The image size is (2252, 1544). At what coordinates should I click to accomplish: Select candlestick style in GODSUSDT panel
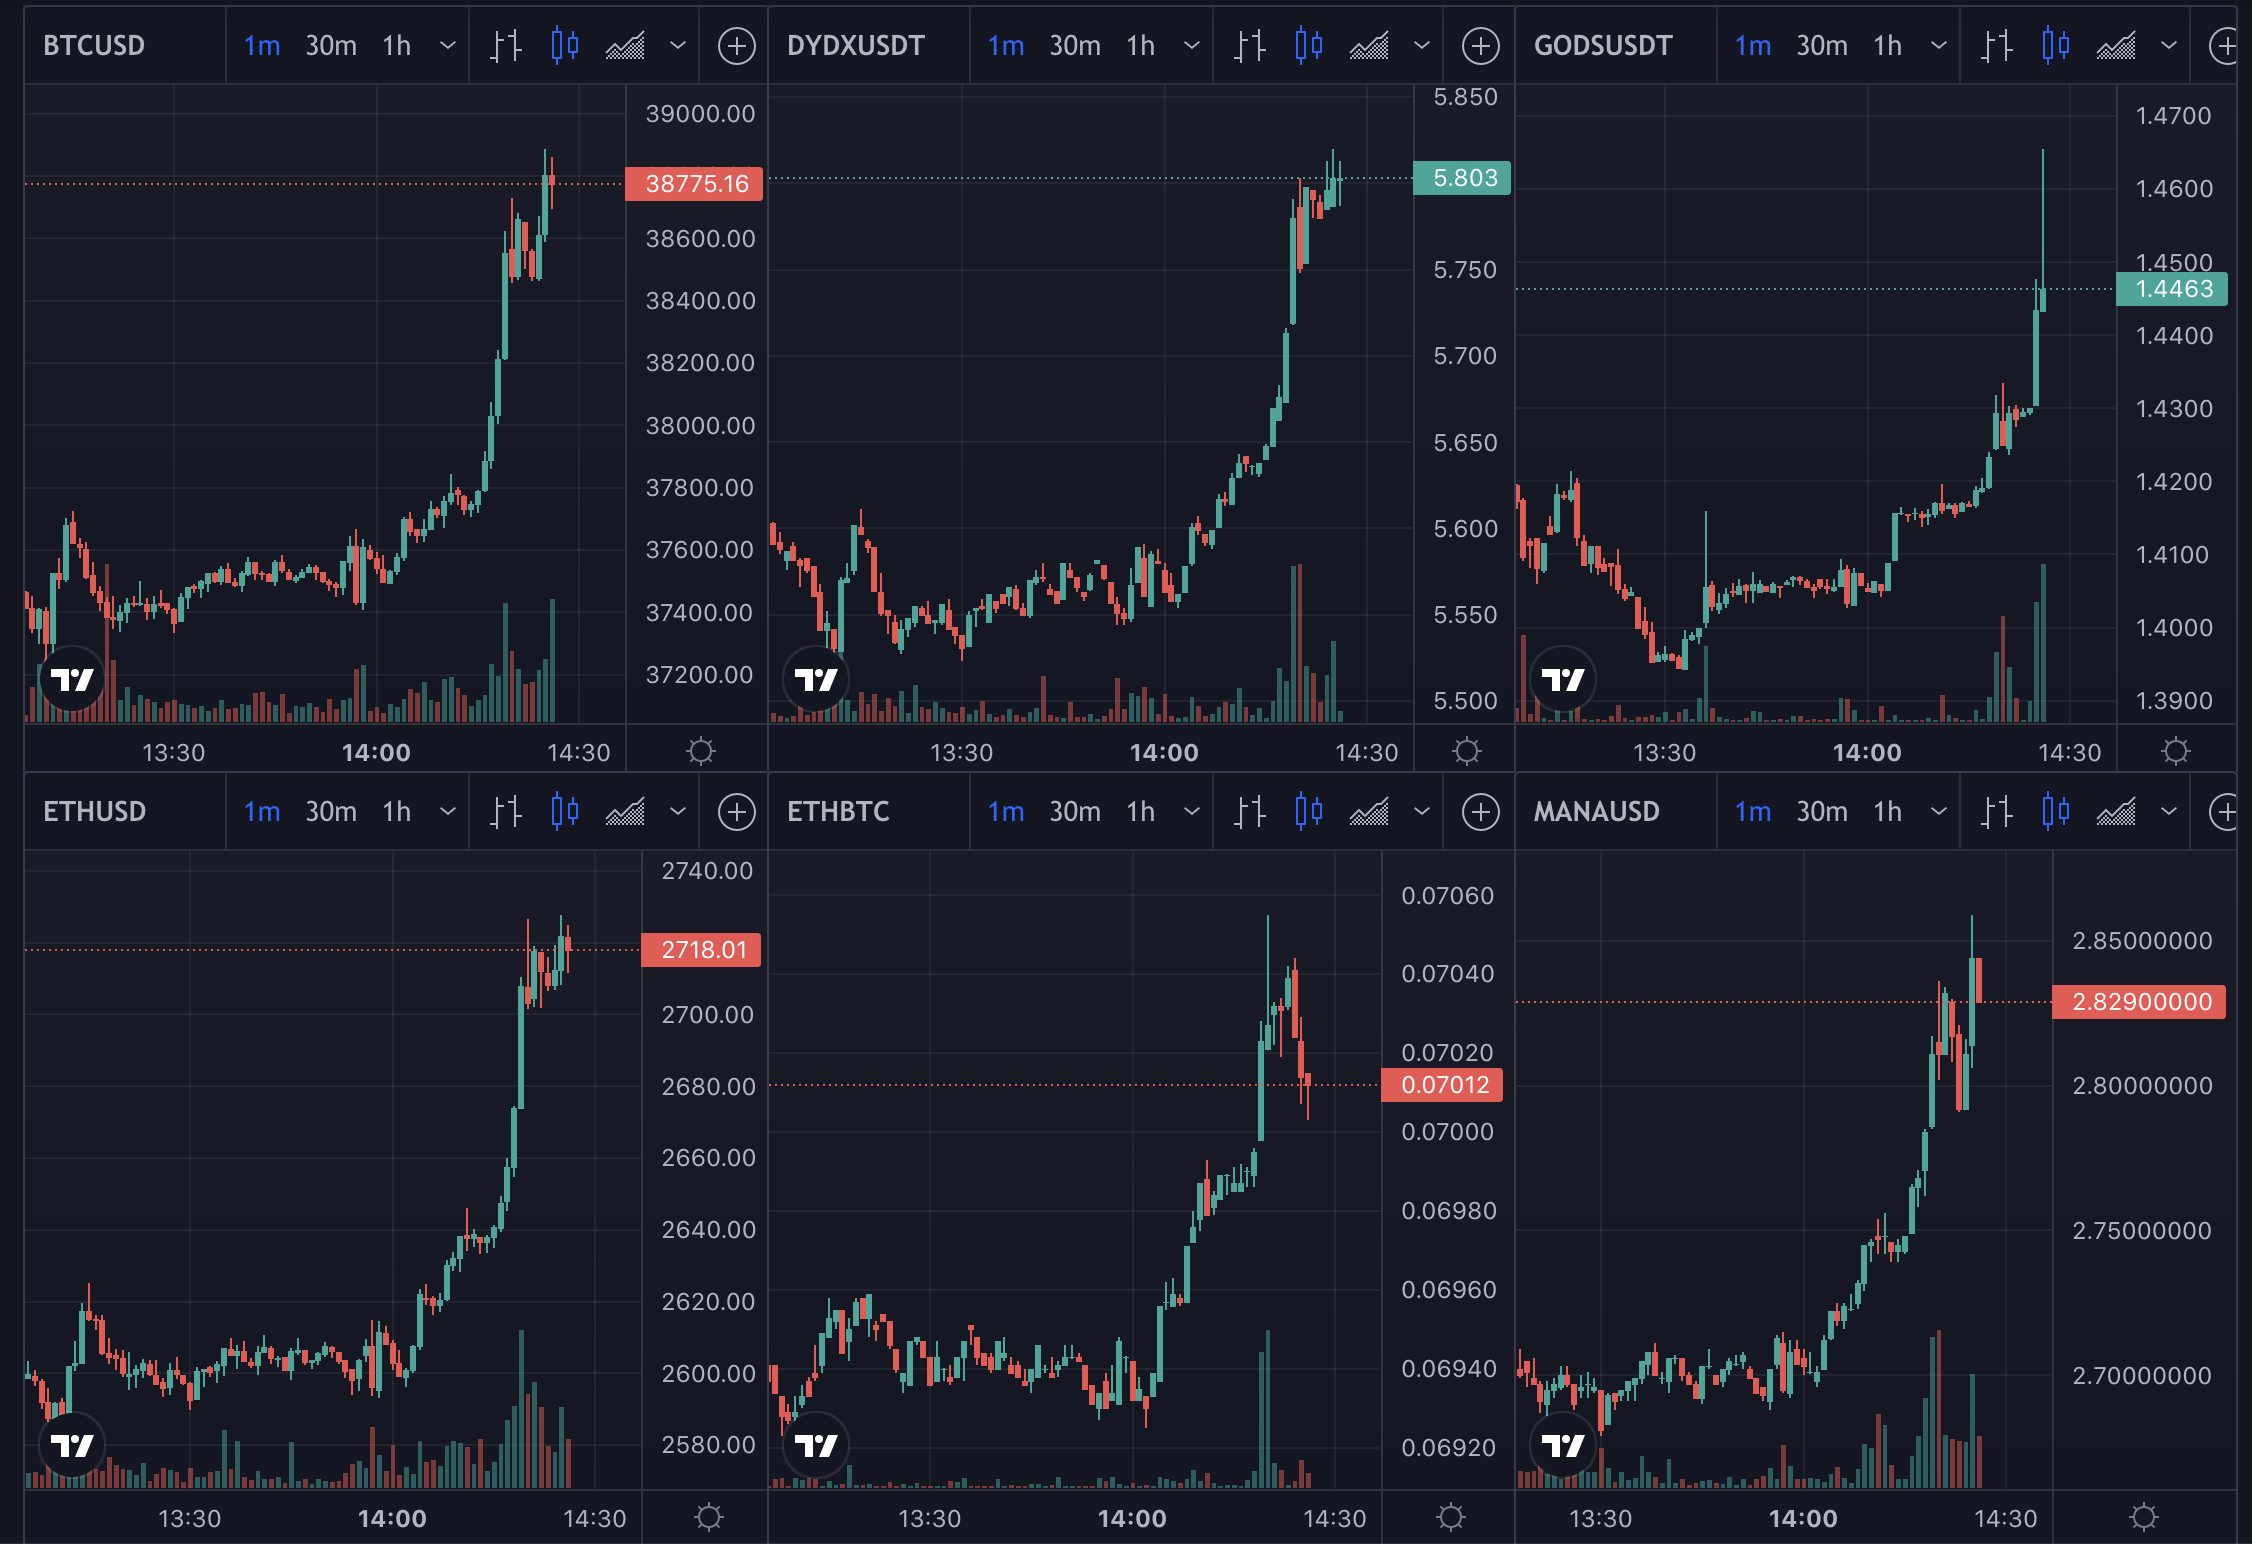pyautogui.click(x=2056, y=46)
